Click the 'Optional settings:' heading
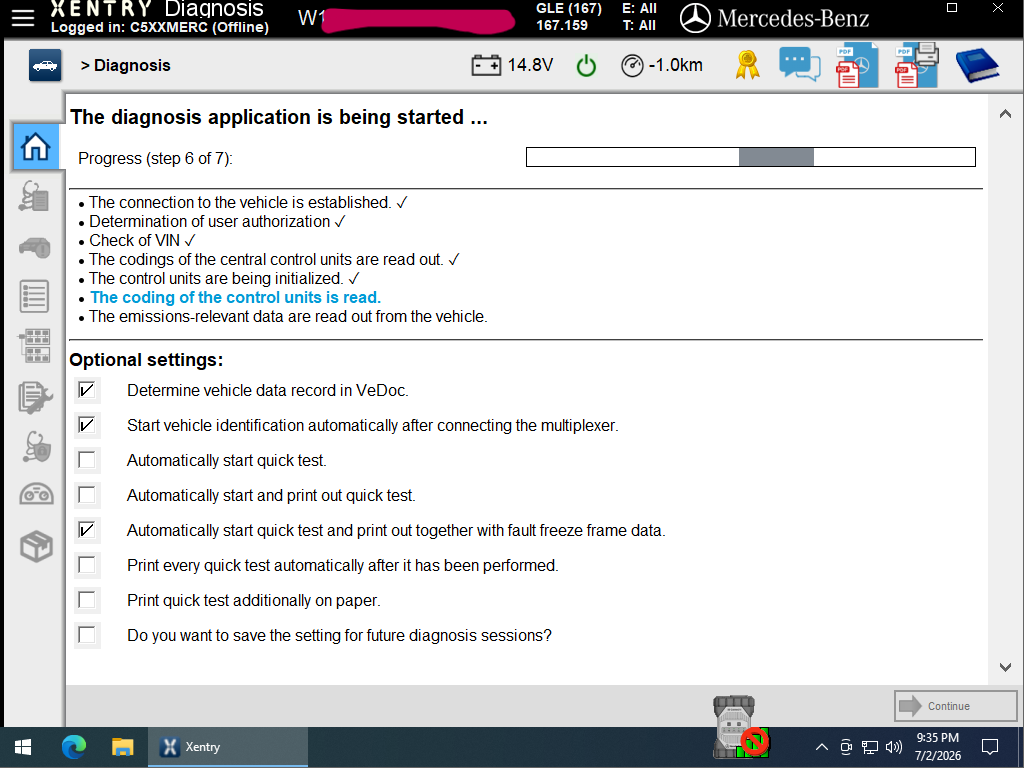The image size is (1024, 768). pos(146,360)
